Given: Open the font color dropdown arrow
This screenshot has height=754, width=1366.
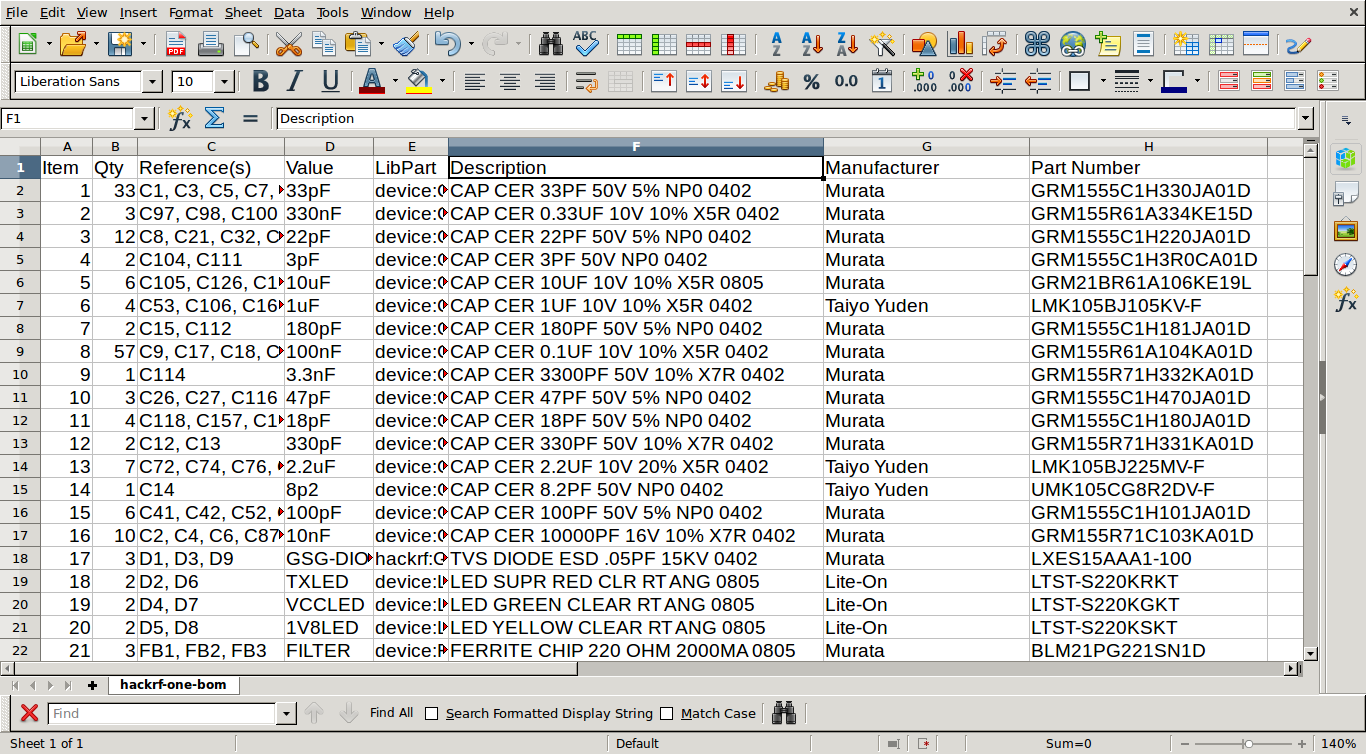Looking at the screenshot, I should tap(395, 82).
